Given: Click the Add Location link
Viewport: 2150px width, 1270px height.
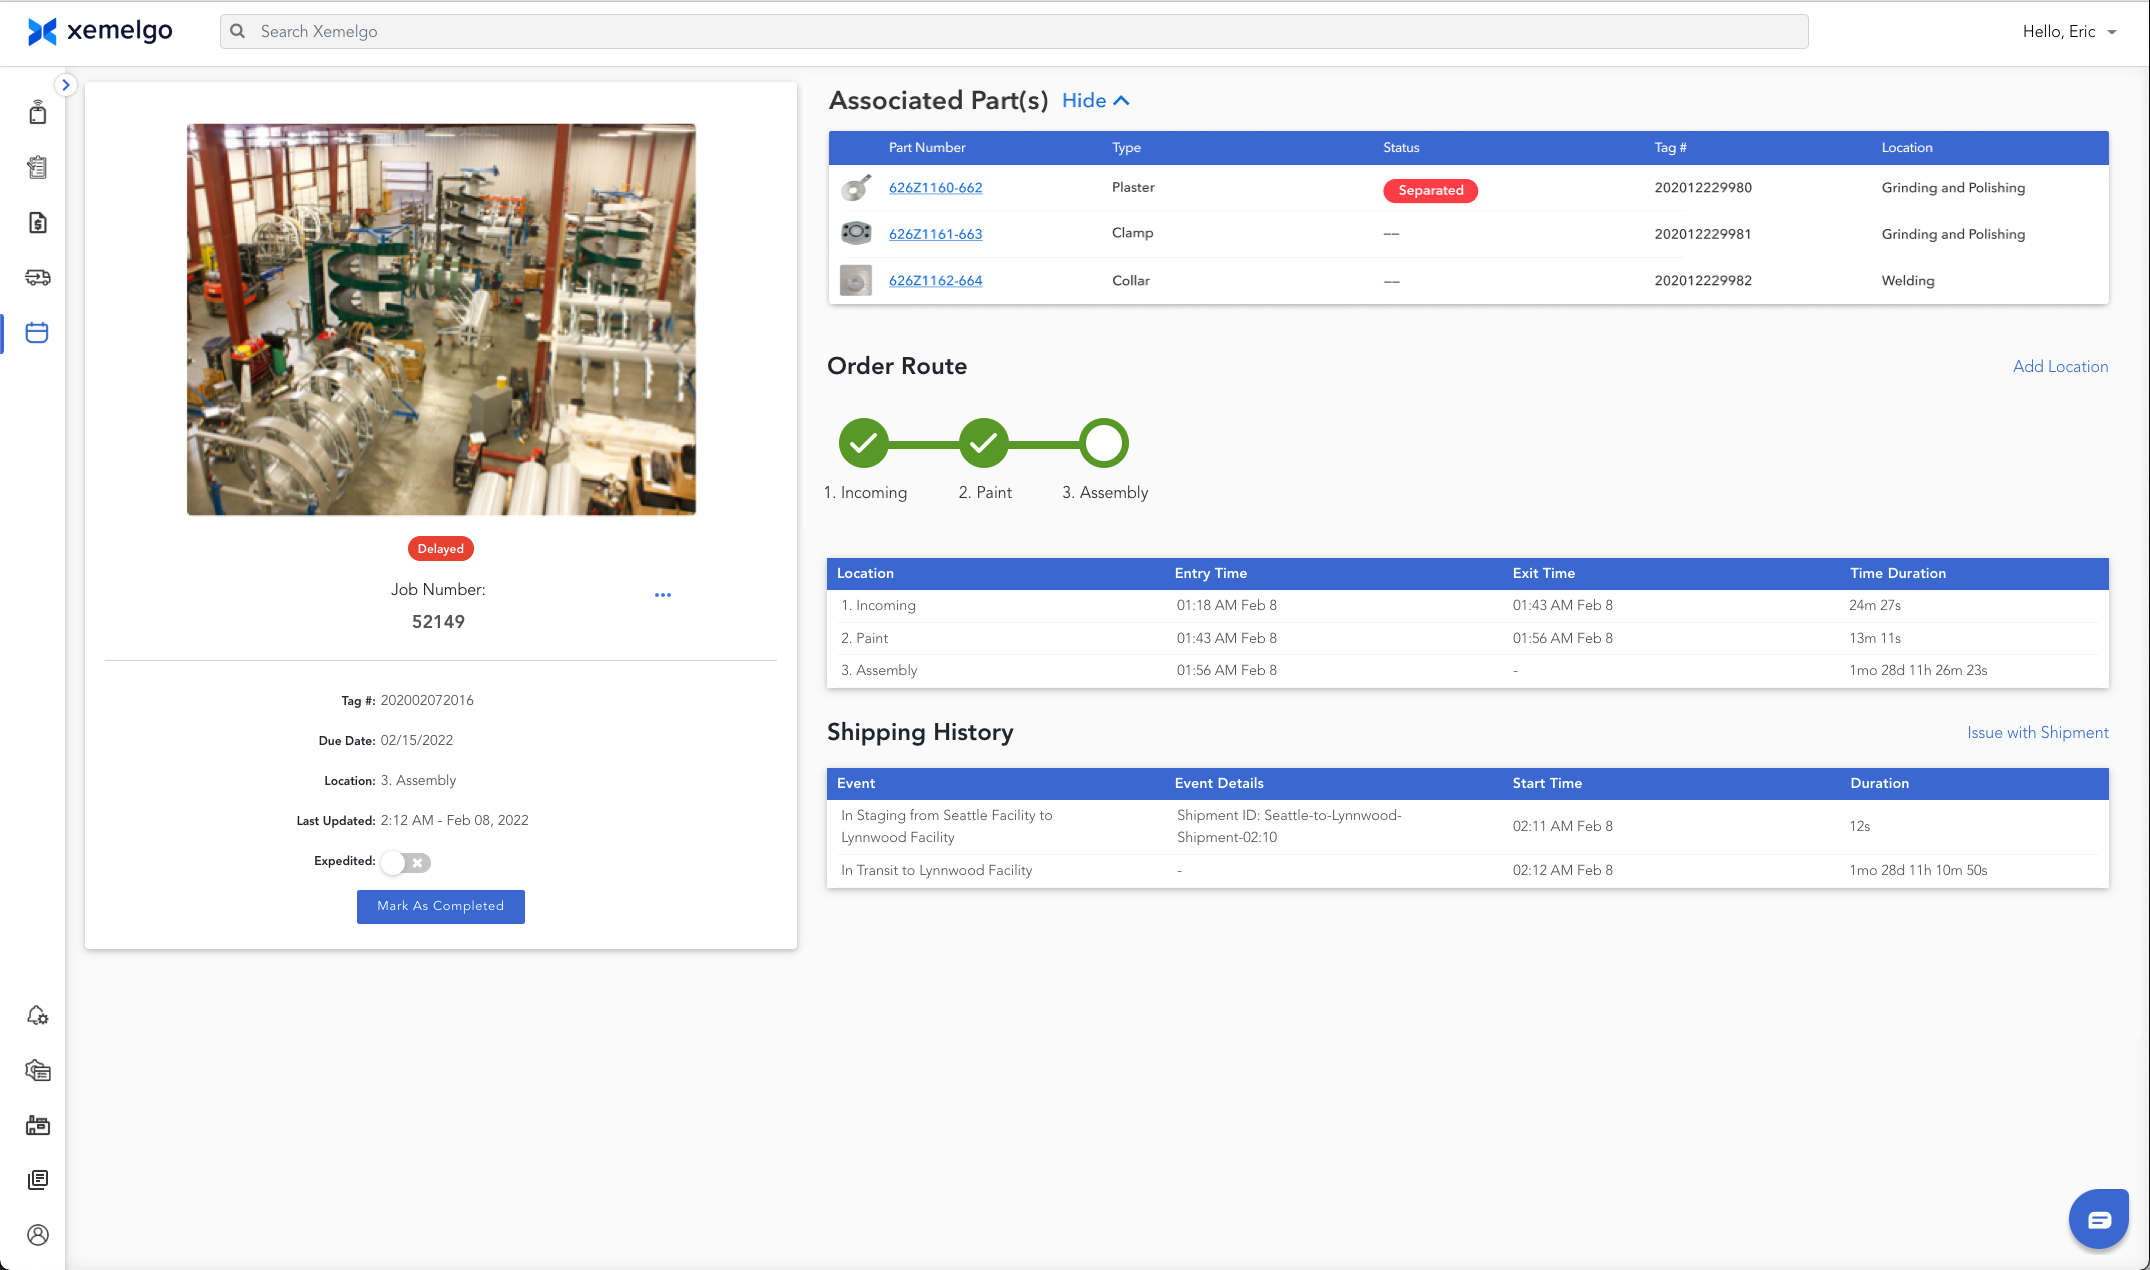Looking at the screenshot, I should [x=2060, y=367].
